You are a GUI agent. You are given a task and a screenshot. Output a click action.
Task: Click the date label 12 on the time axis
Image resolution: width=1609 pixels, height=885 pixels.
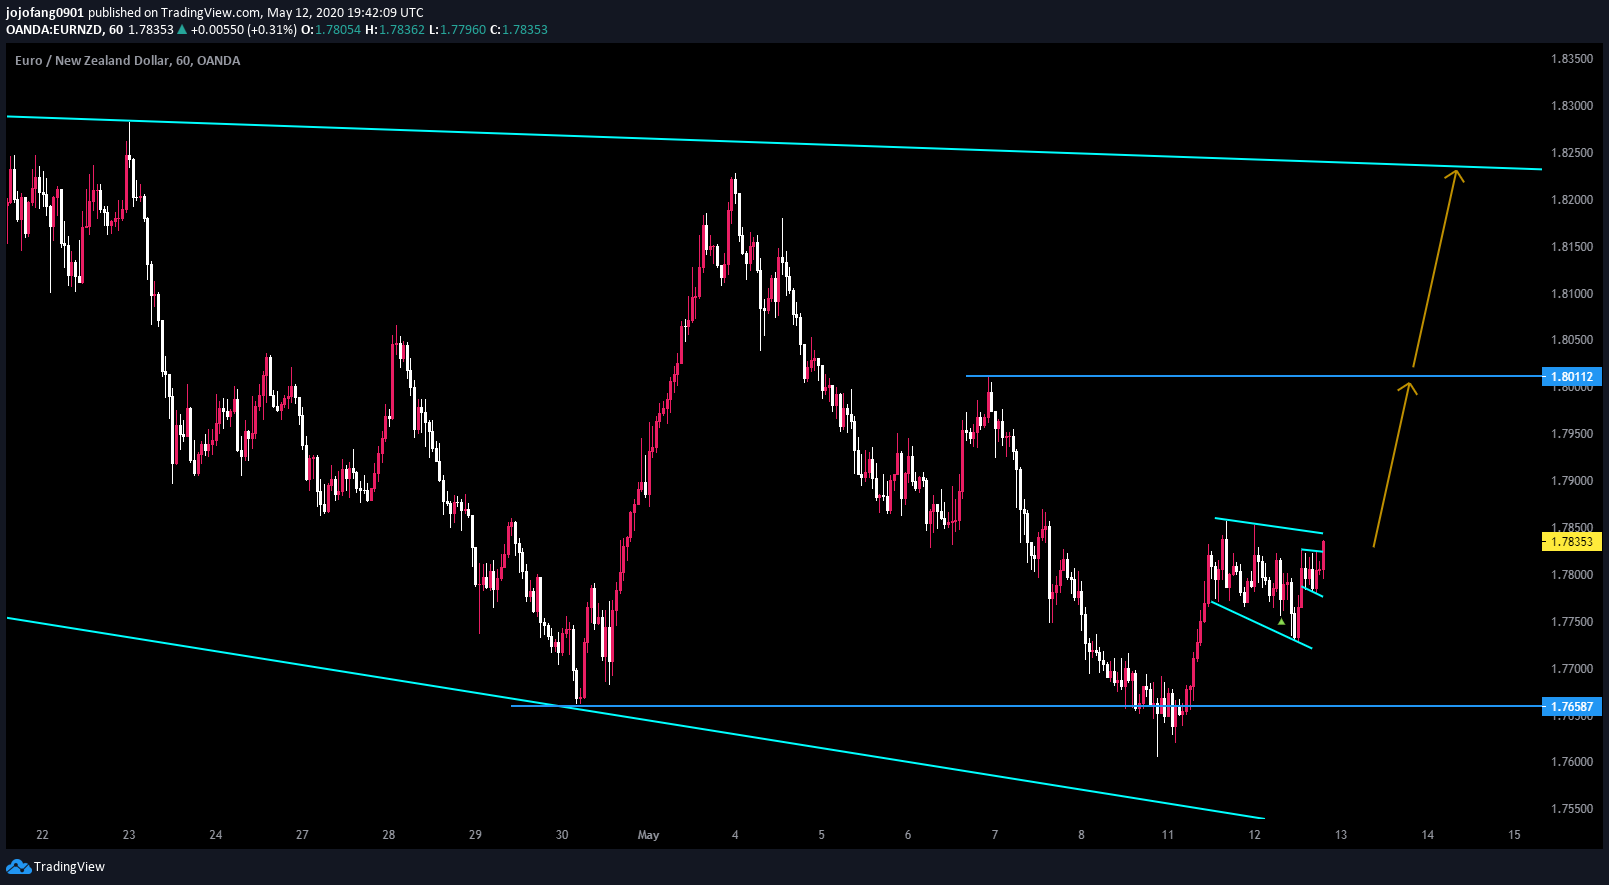1255,835
